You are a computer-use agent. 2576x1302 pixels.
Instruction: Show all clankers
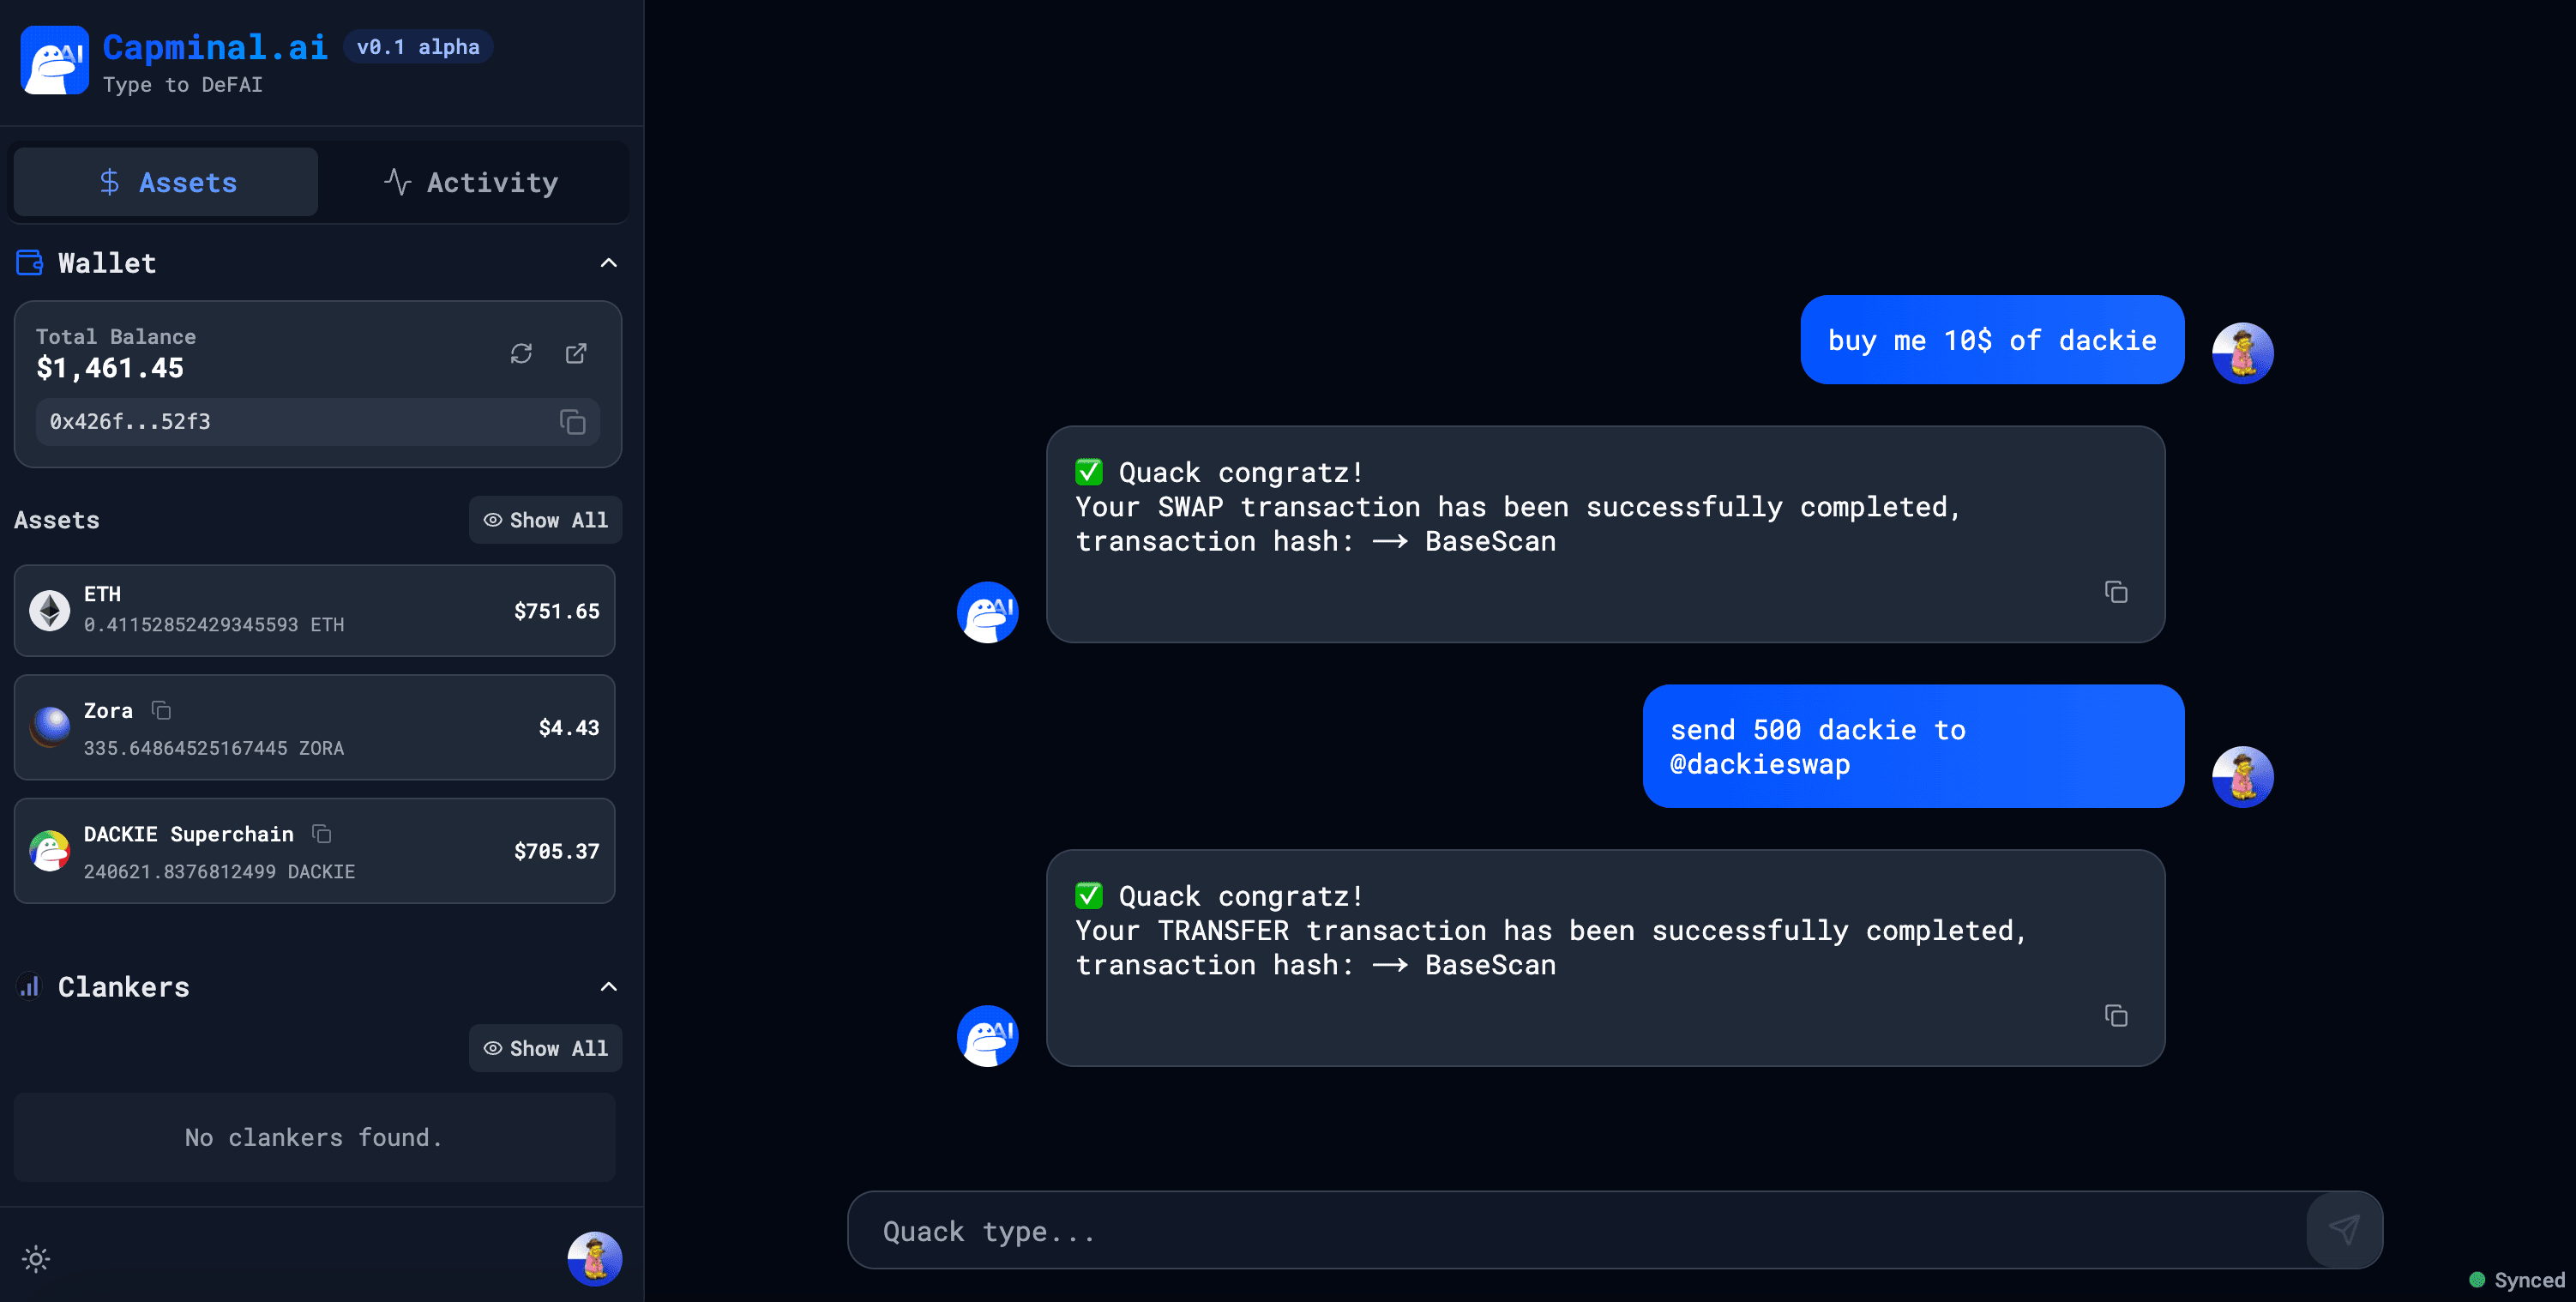(x=545, y=1048)
